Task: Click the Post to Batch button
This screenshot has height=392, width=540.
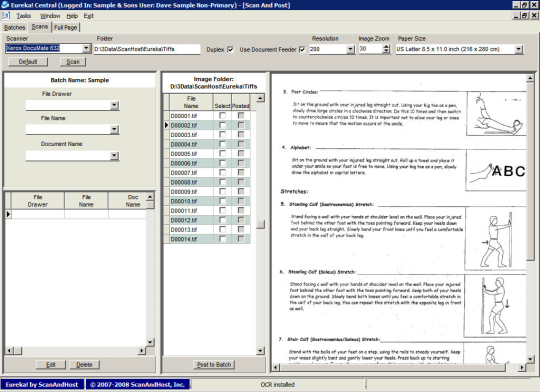Action: click(x=214, y=364)
